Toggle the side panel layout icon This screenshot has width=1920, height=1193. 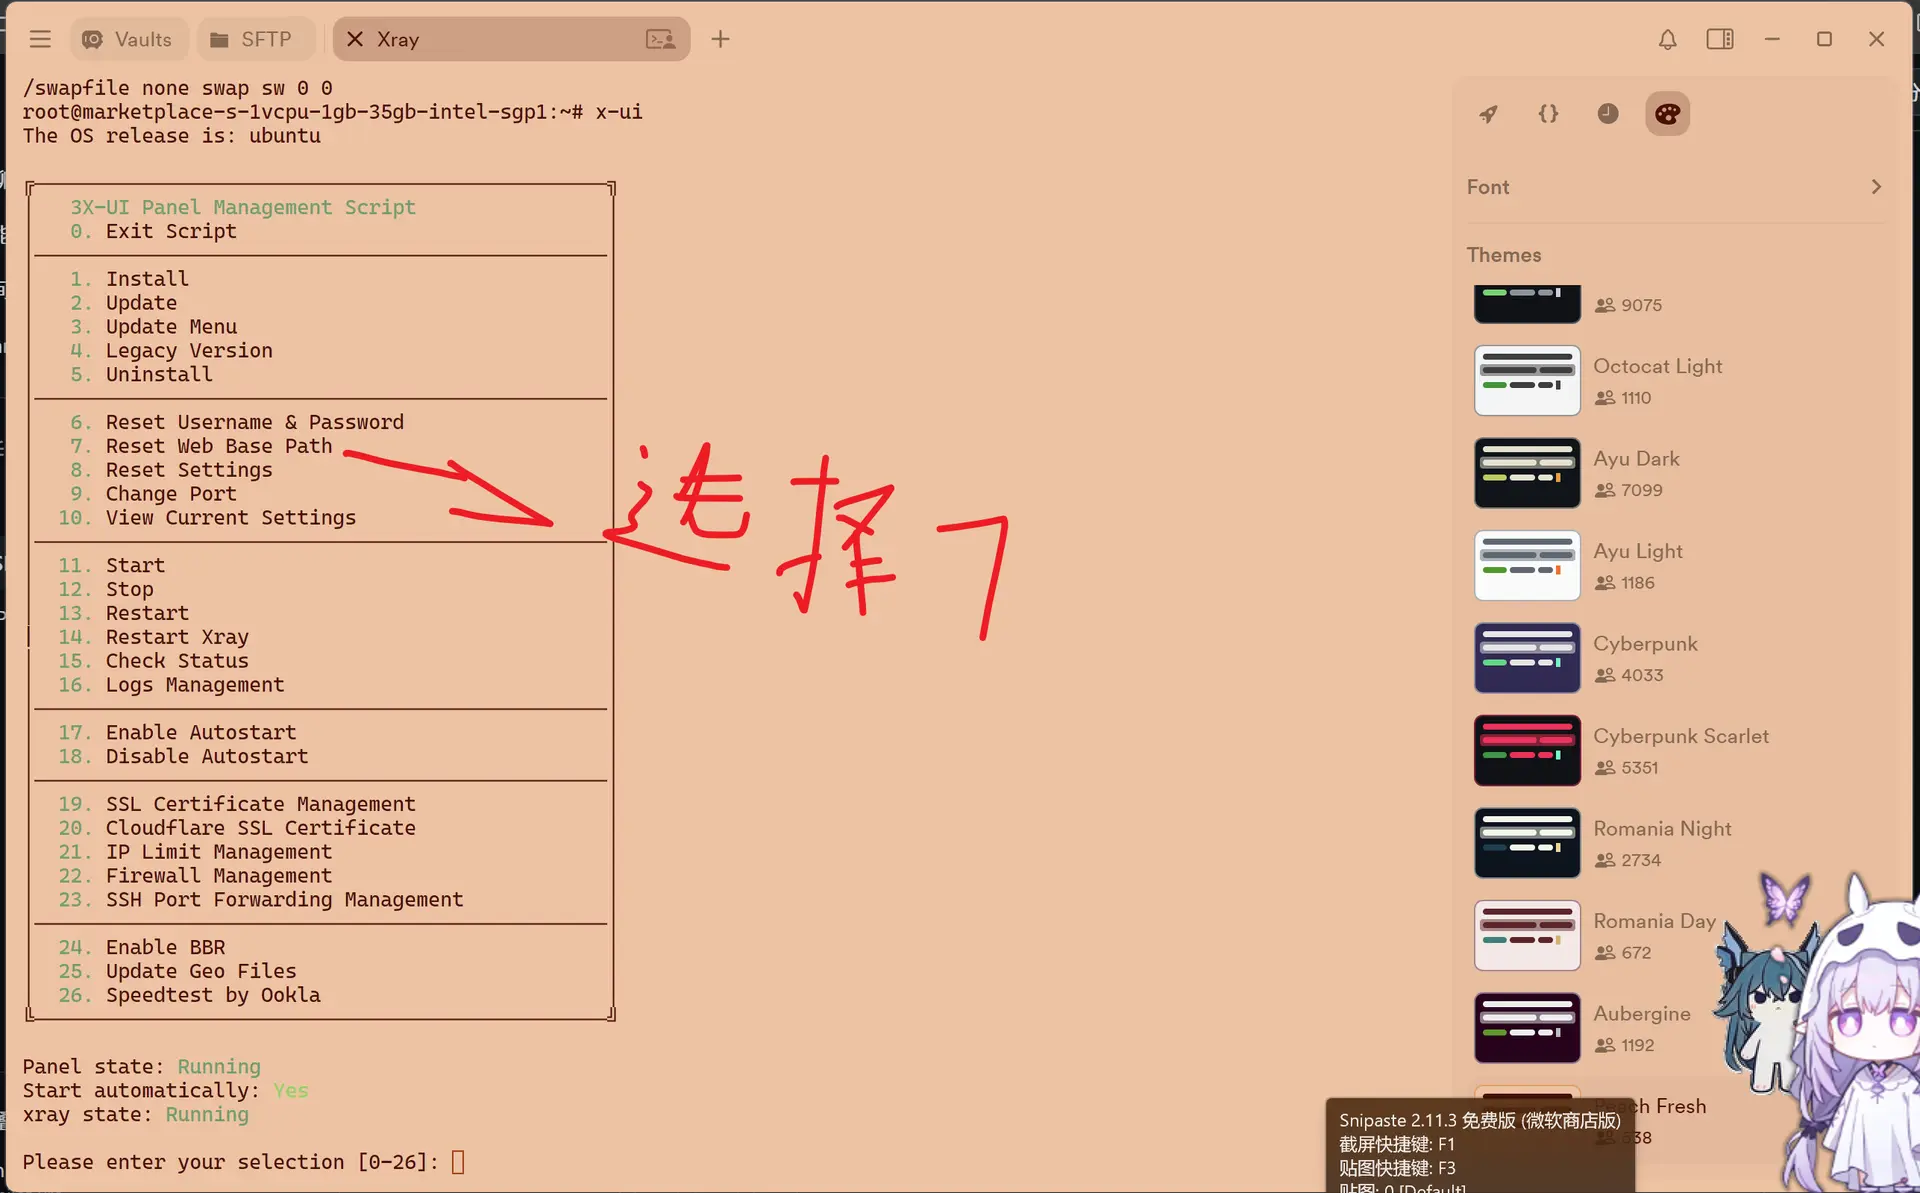click(1720, 39)
